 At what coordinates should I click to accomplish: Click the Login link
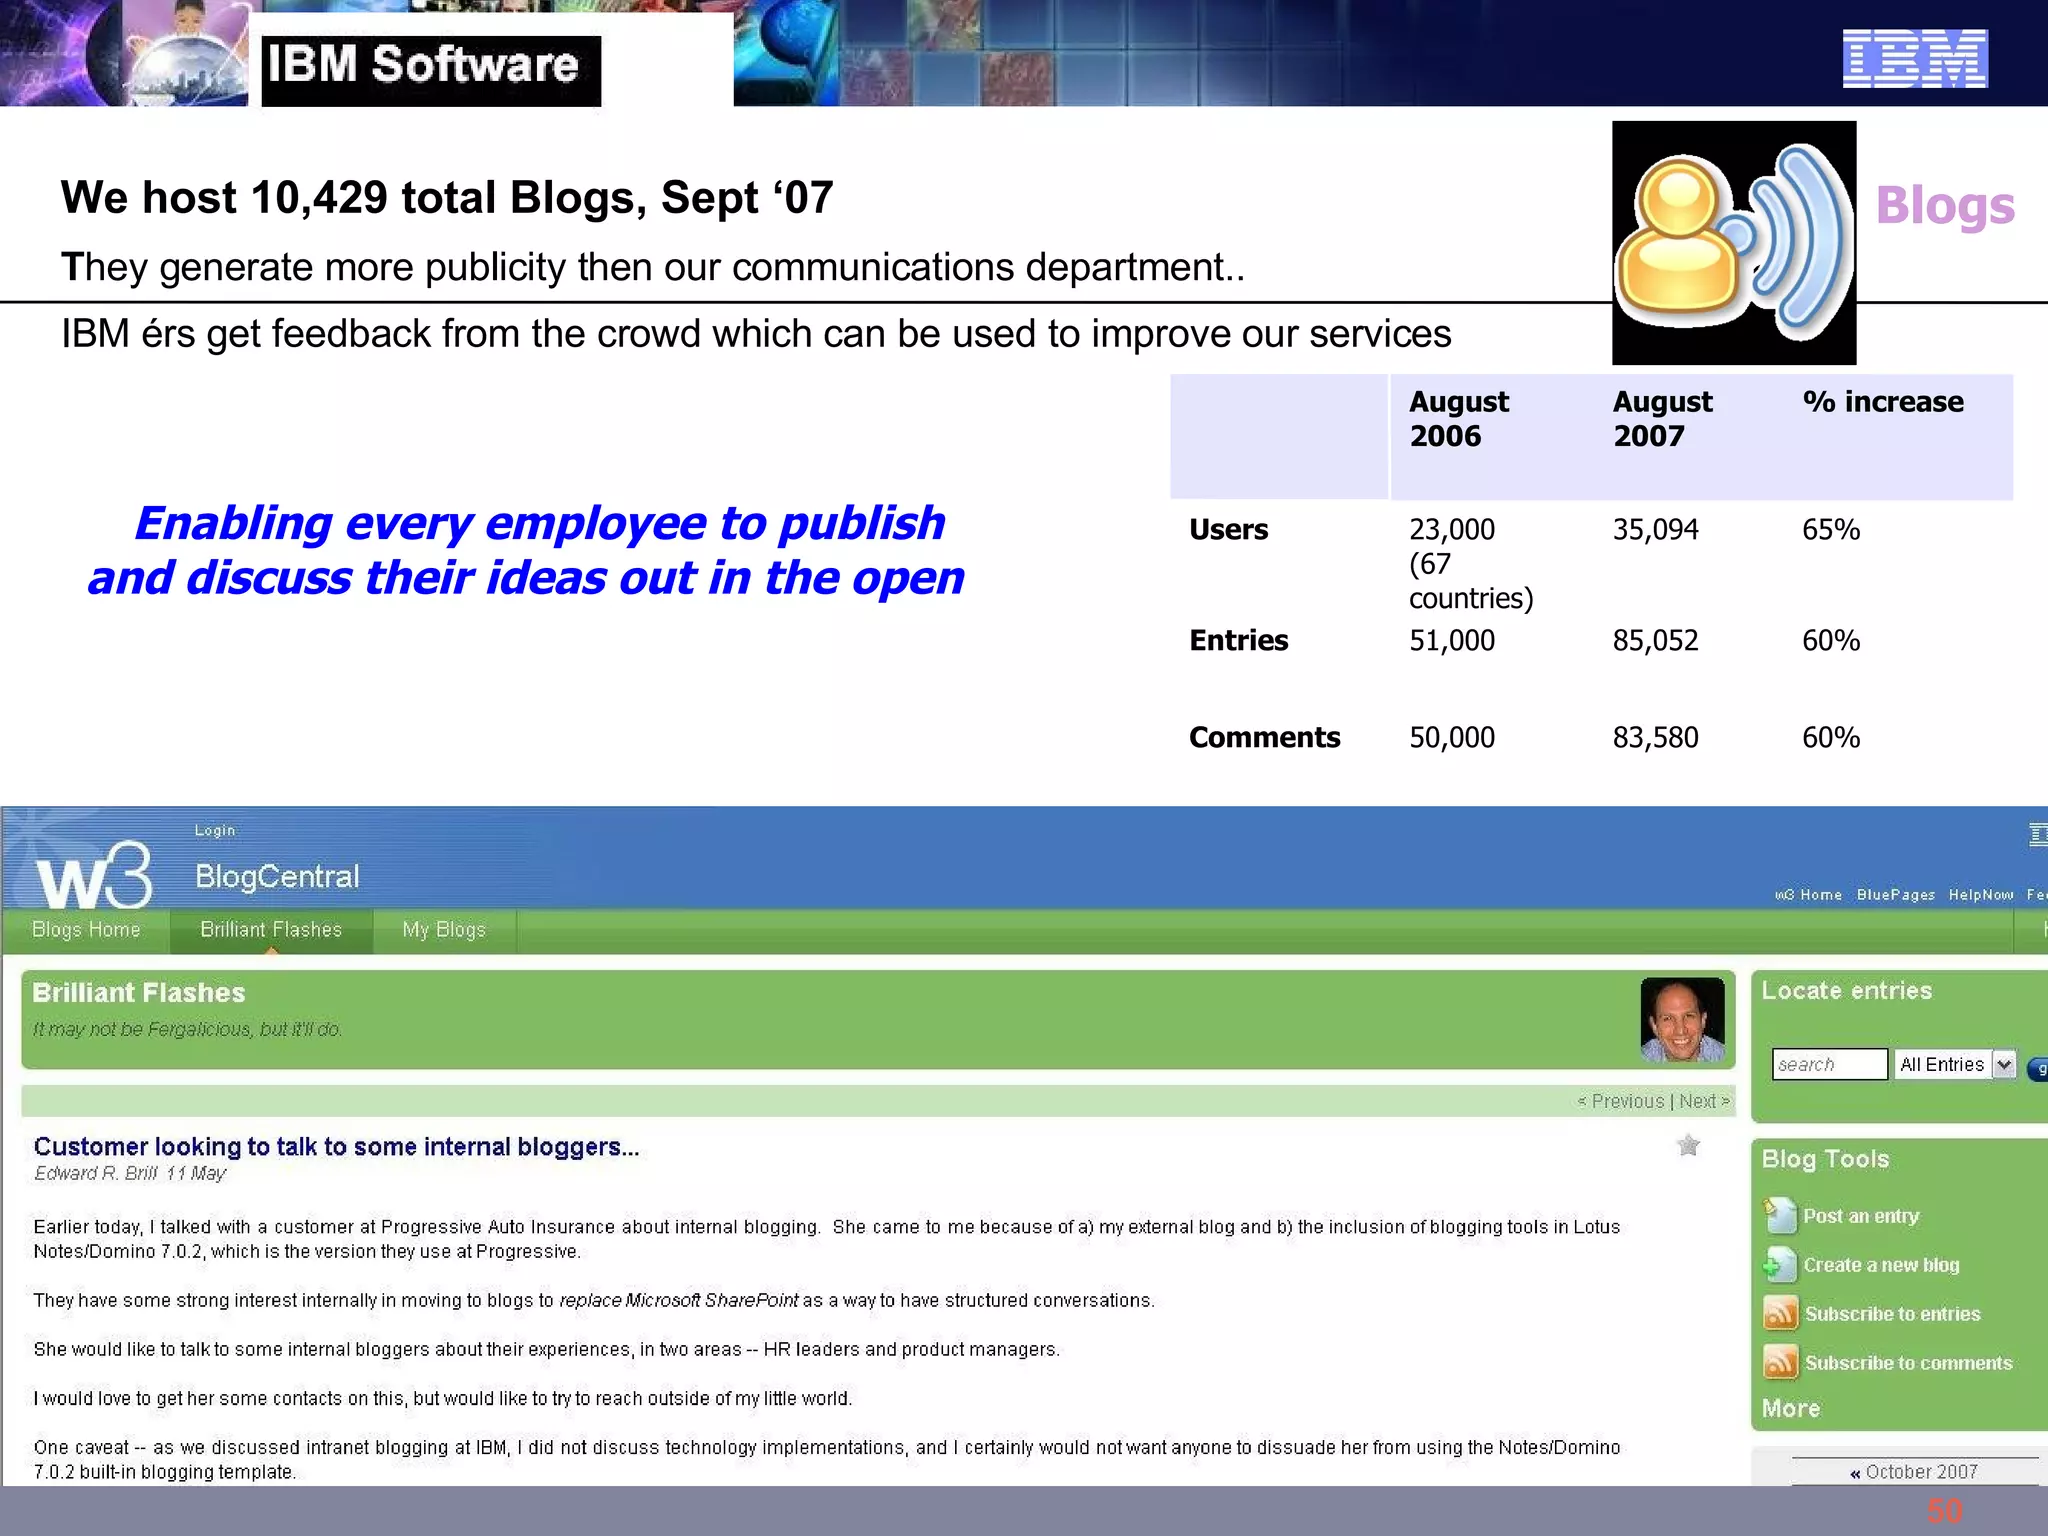tap(215, 830)
